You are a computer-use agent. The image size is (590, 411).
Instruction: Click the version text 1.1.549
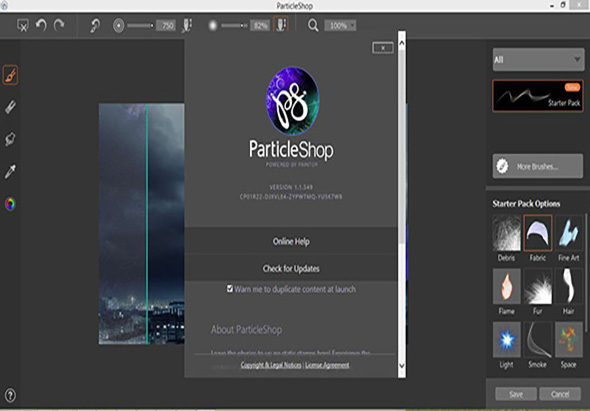[291, 187]
